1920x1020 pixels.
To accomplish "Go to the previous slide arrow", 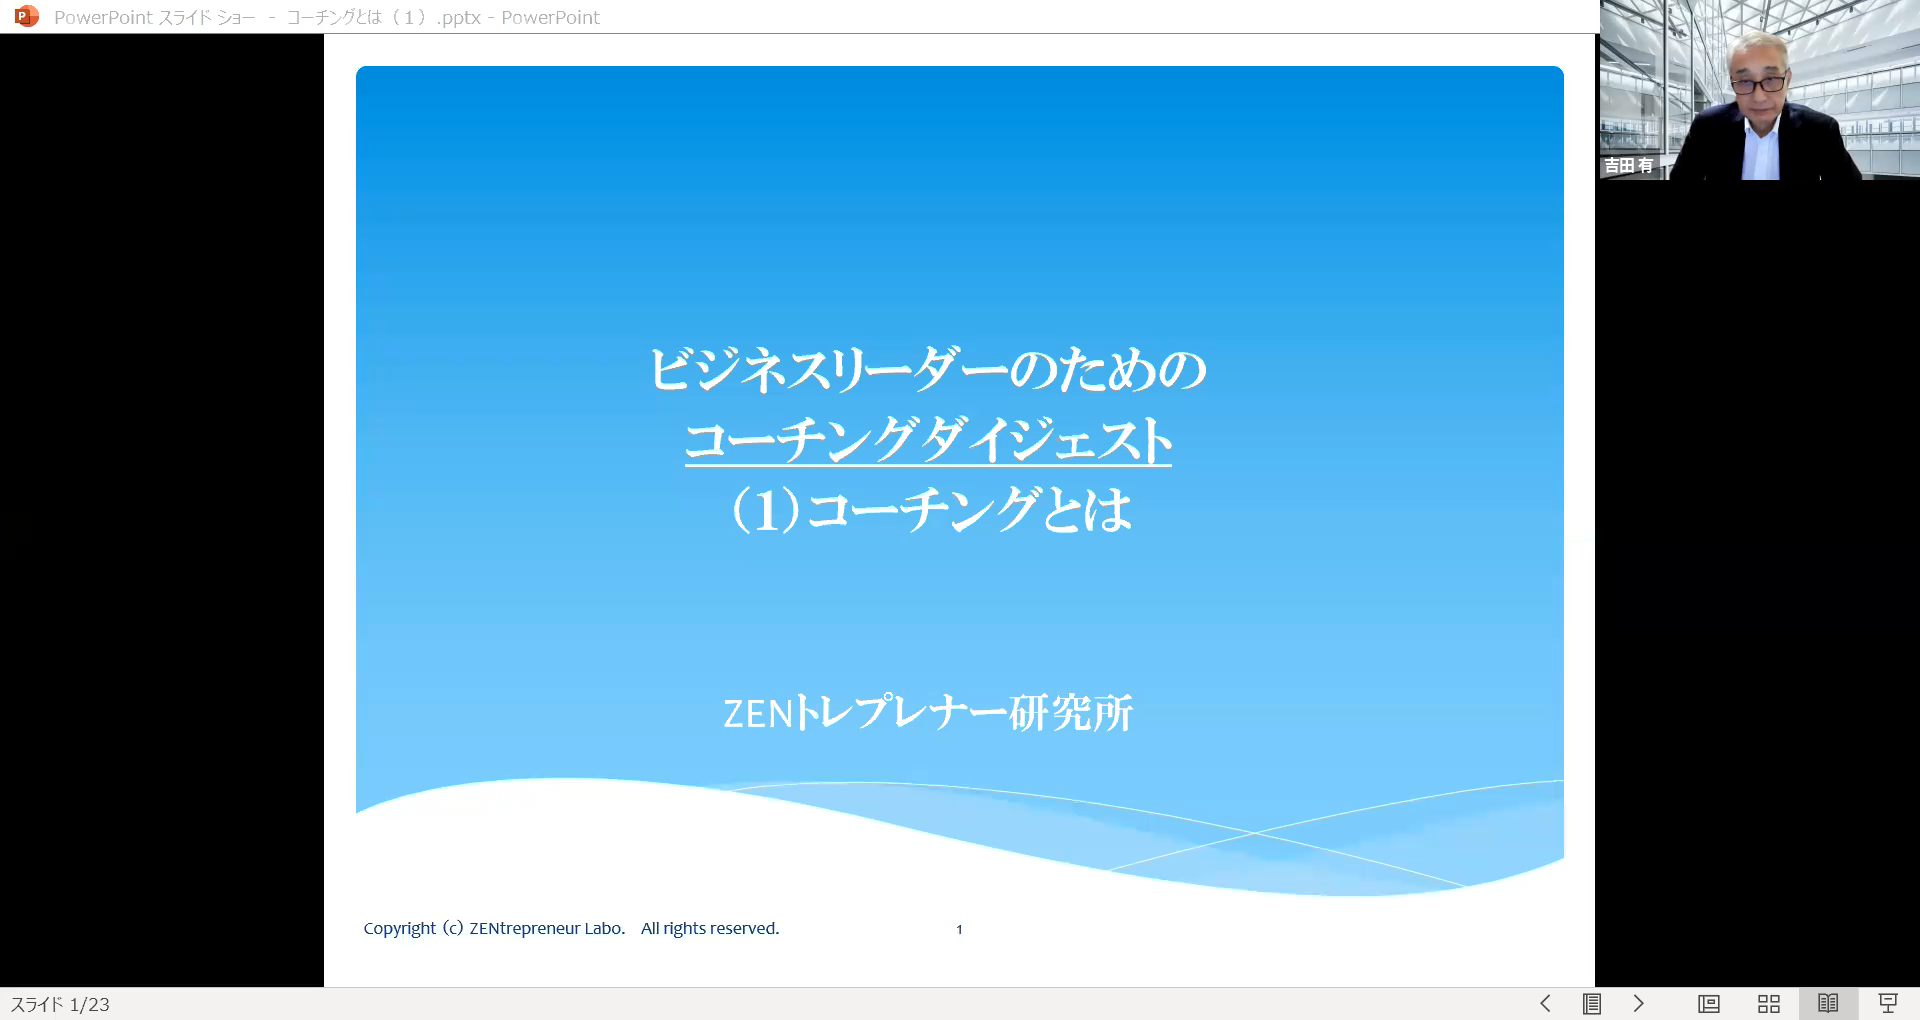I will tap(1545, 1003).
